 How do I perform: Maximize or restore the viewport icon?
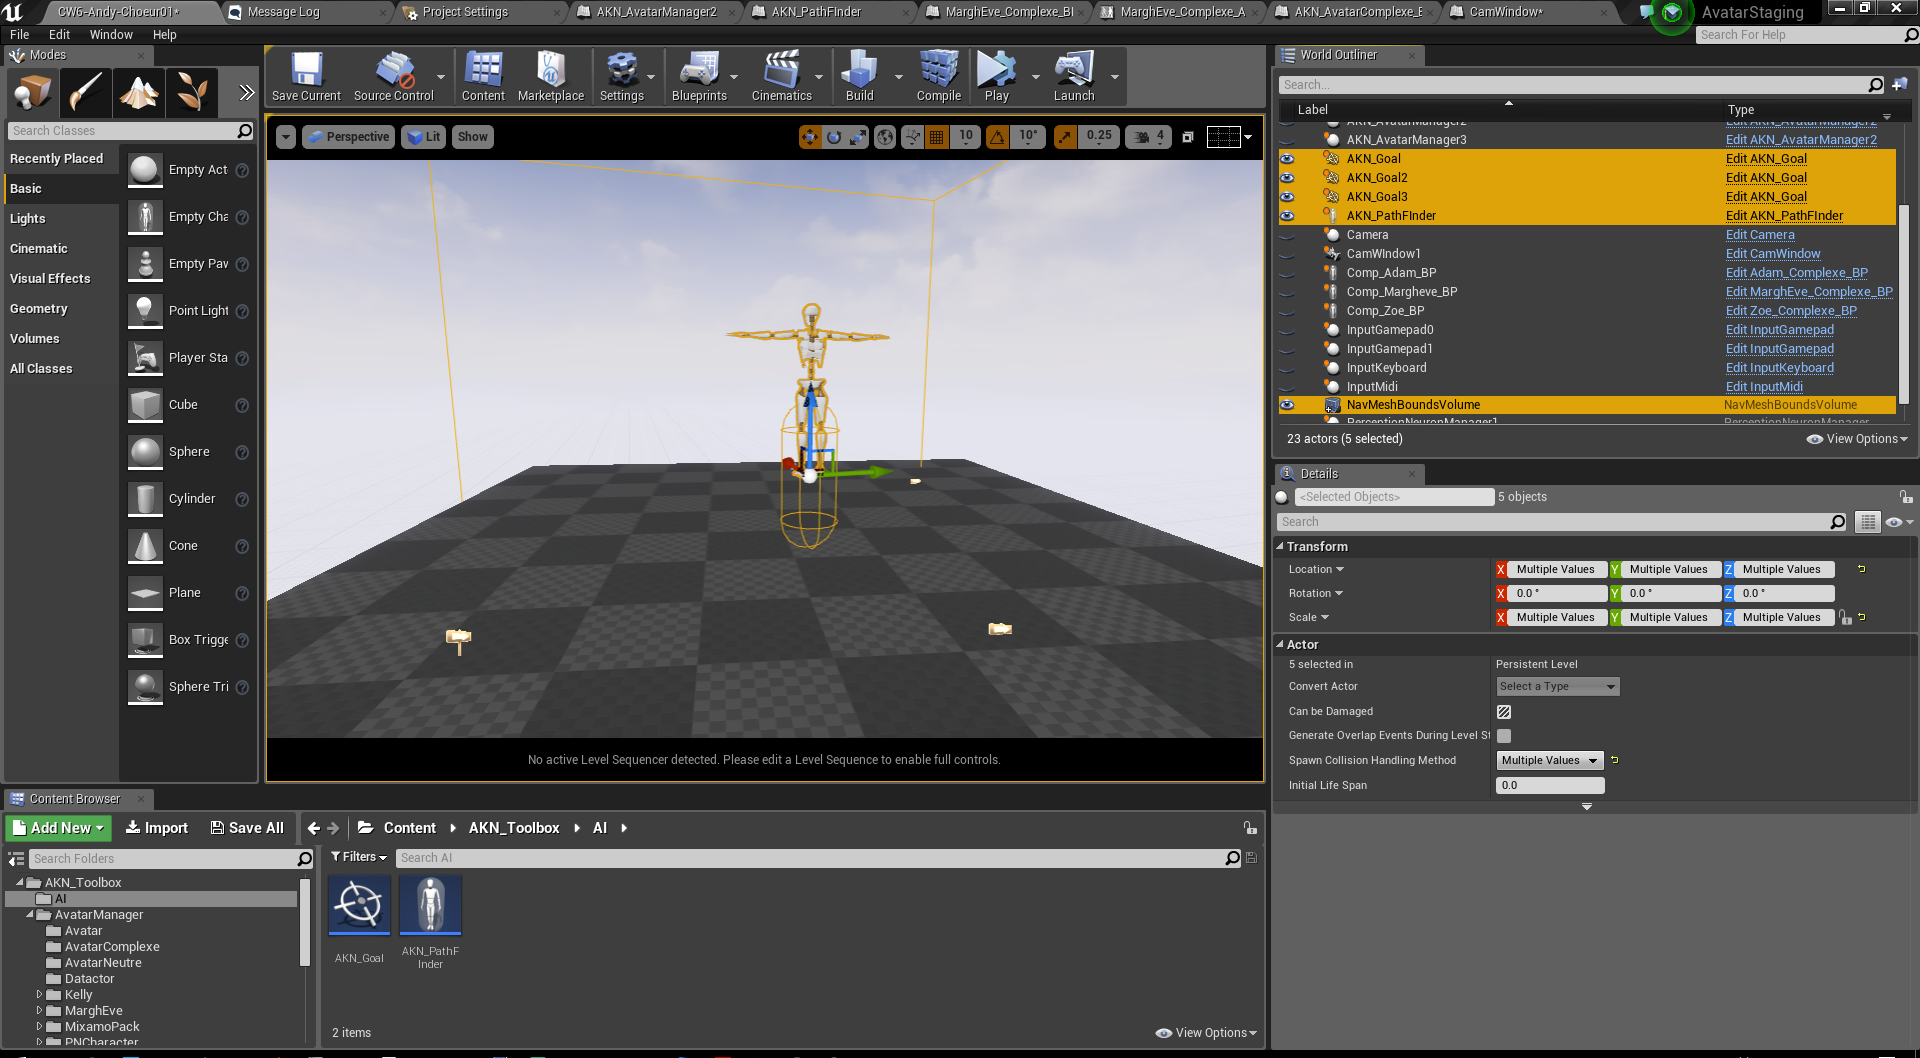click(1188, 137)
